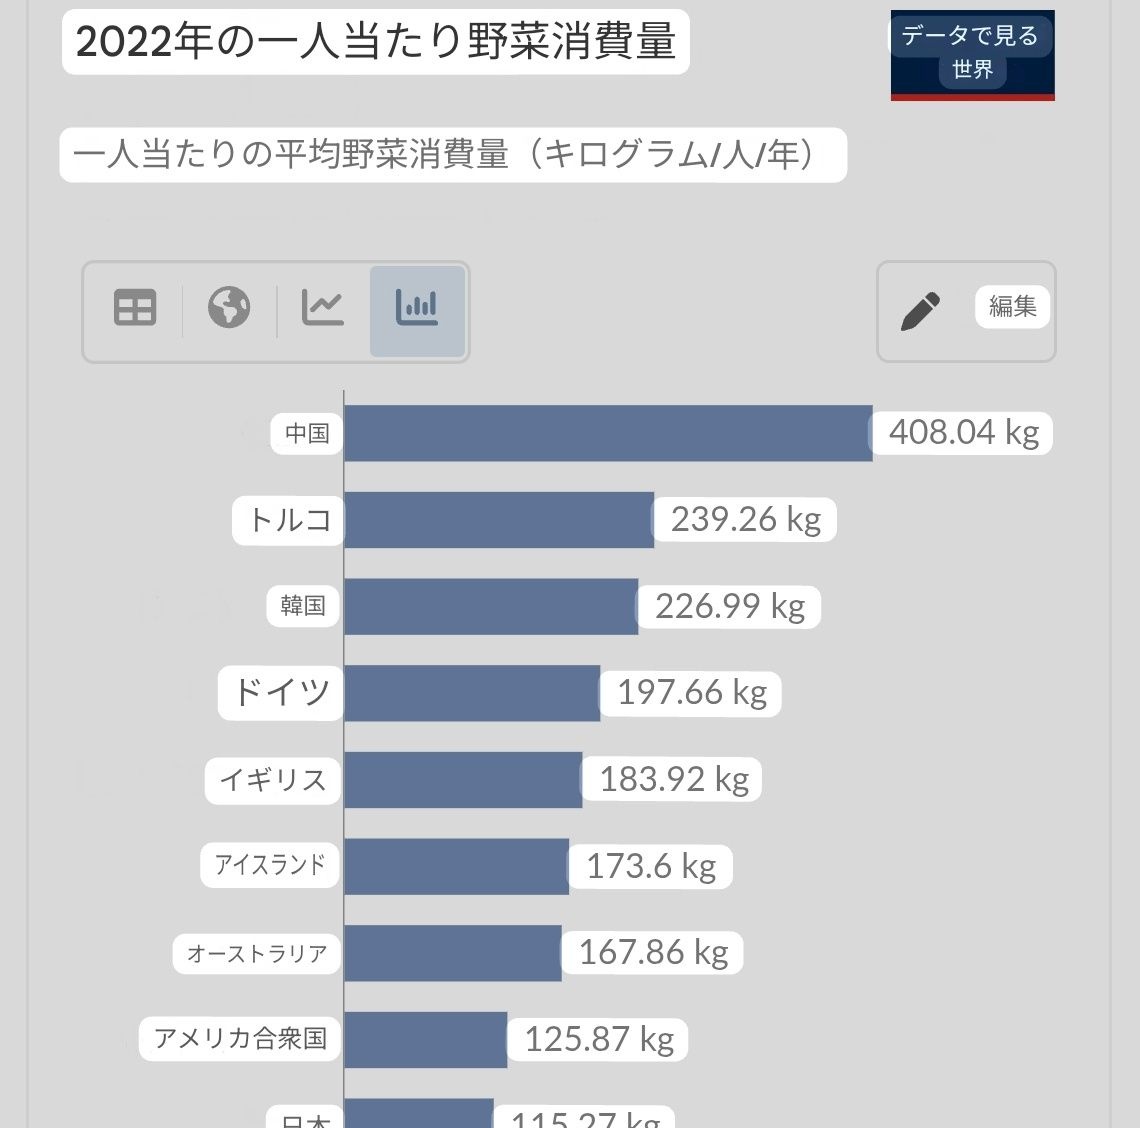The image size is (1140, 1128).
Task: Click the アイスランド country label
Action: (x=270, y=865)
